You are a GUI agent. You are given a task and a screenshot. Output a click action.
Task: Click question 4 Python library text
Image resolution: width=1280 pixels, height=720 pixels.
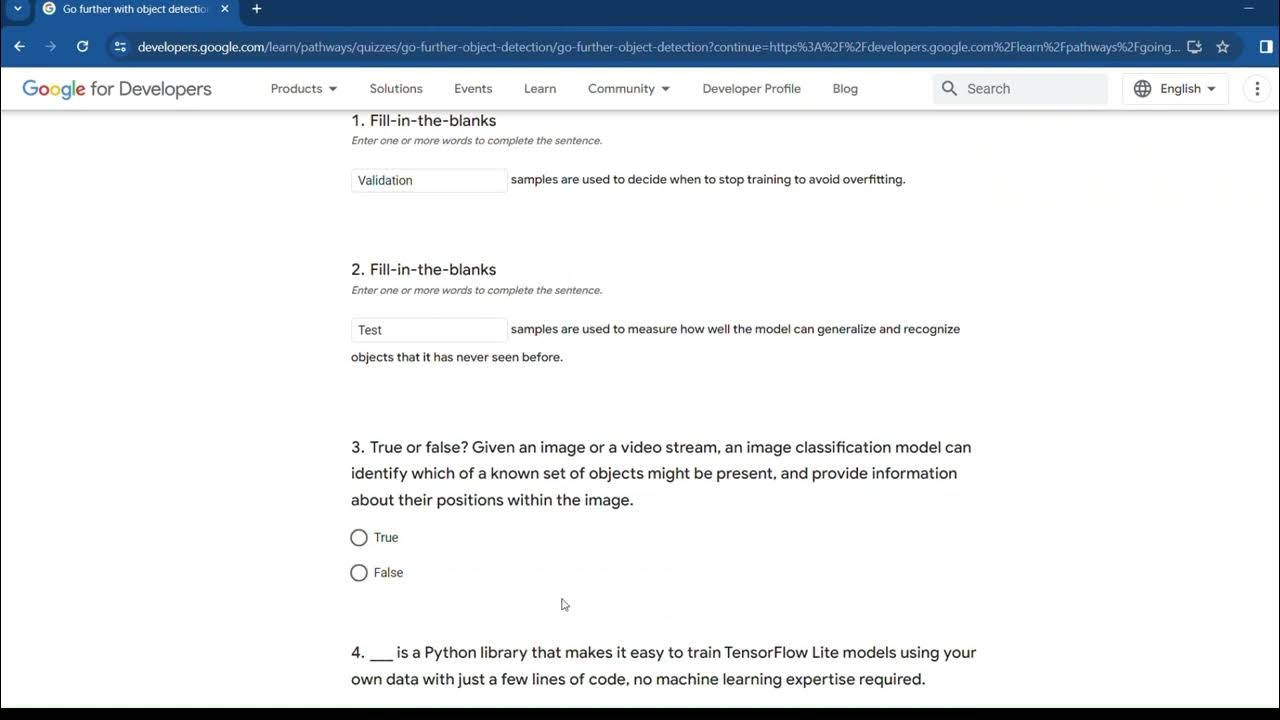tap(664, 666)
